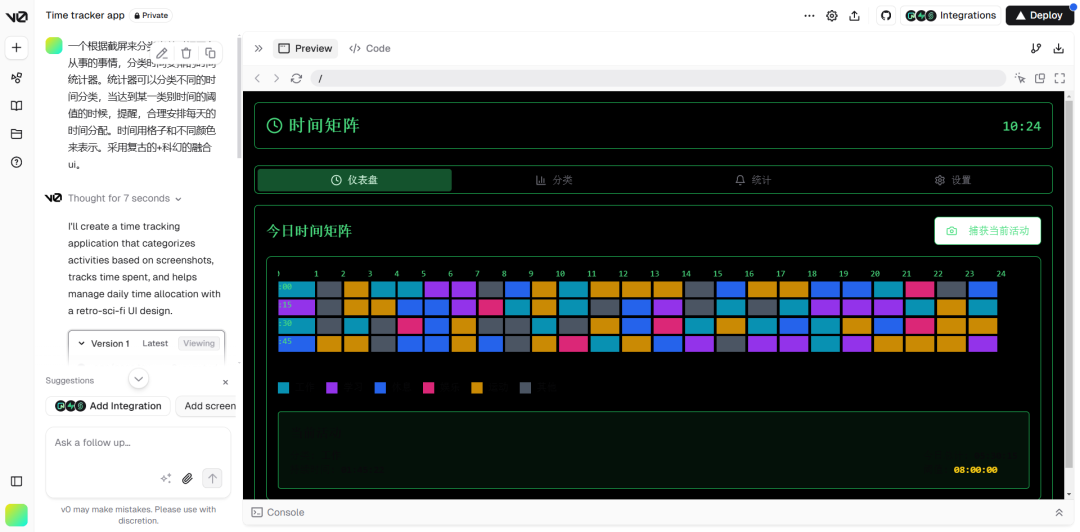Go forward in the preview browser
Screen dimensions: 1080x532
pyautogui.click(x=276, y=78)
